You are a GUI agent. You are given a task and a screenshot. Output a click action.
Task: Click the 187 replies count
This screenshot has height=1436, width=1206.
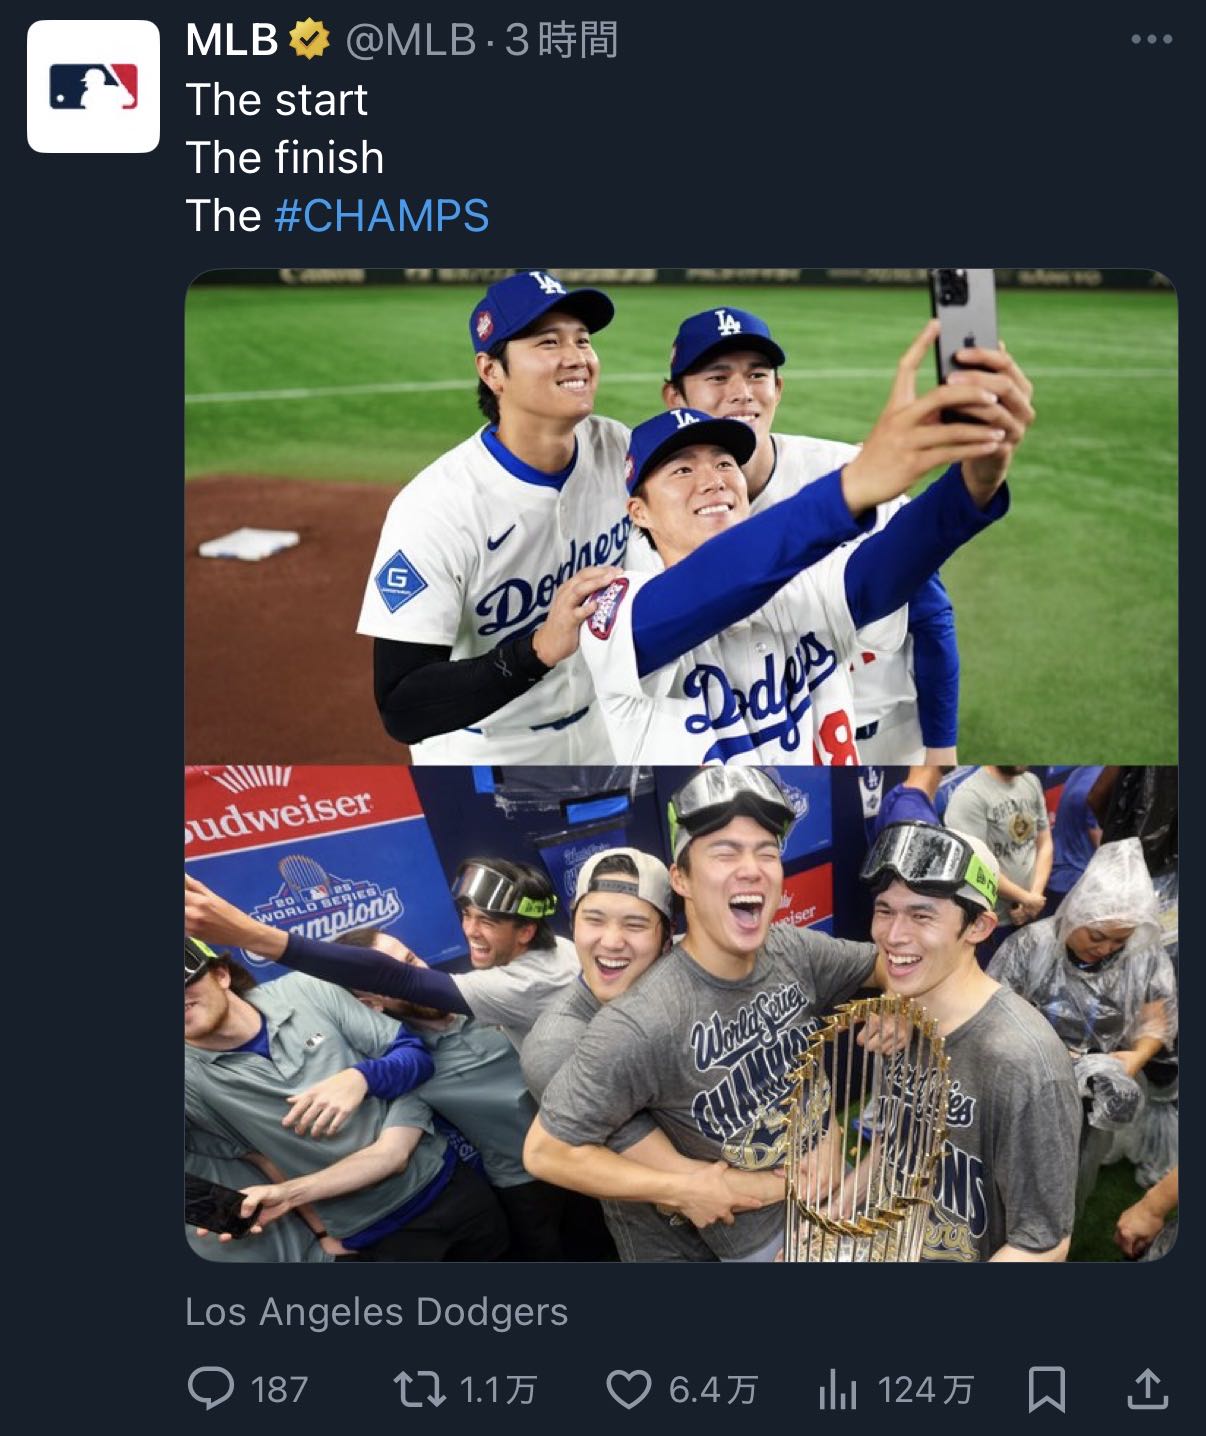(279, 1389)
